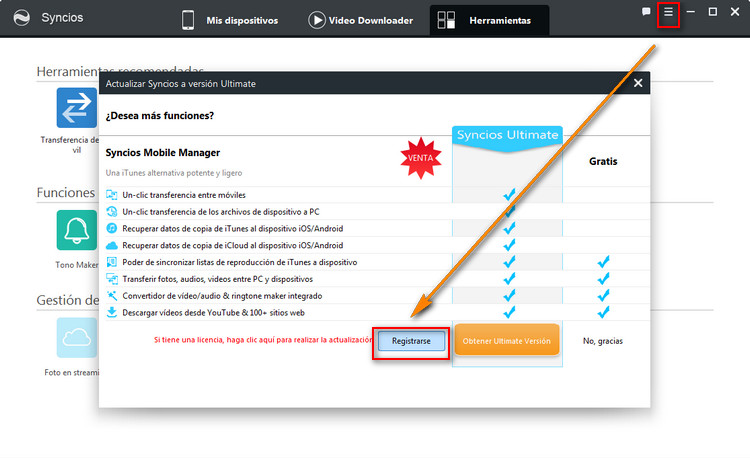The width and height of the screenshot is (750, 458).
Task: Switch to the Video Downloader tab
Action: click(361, 21)
